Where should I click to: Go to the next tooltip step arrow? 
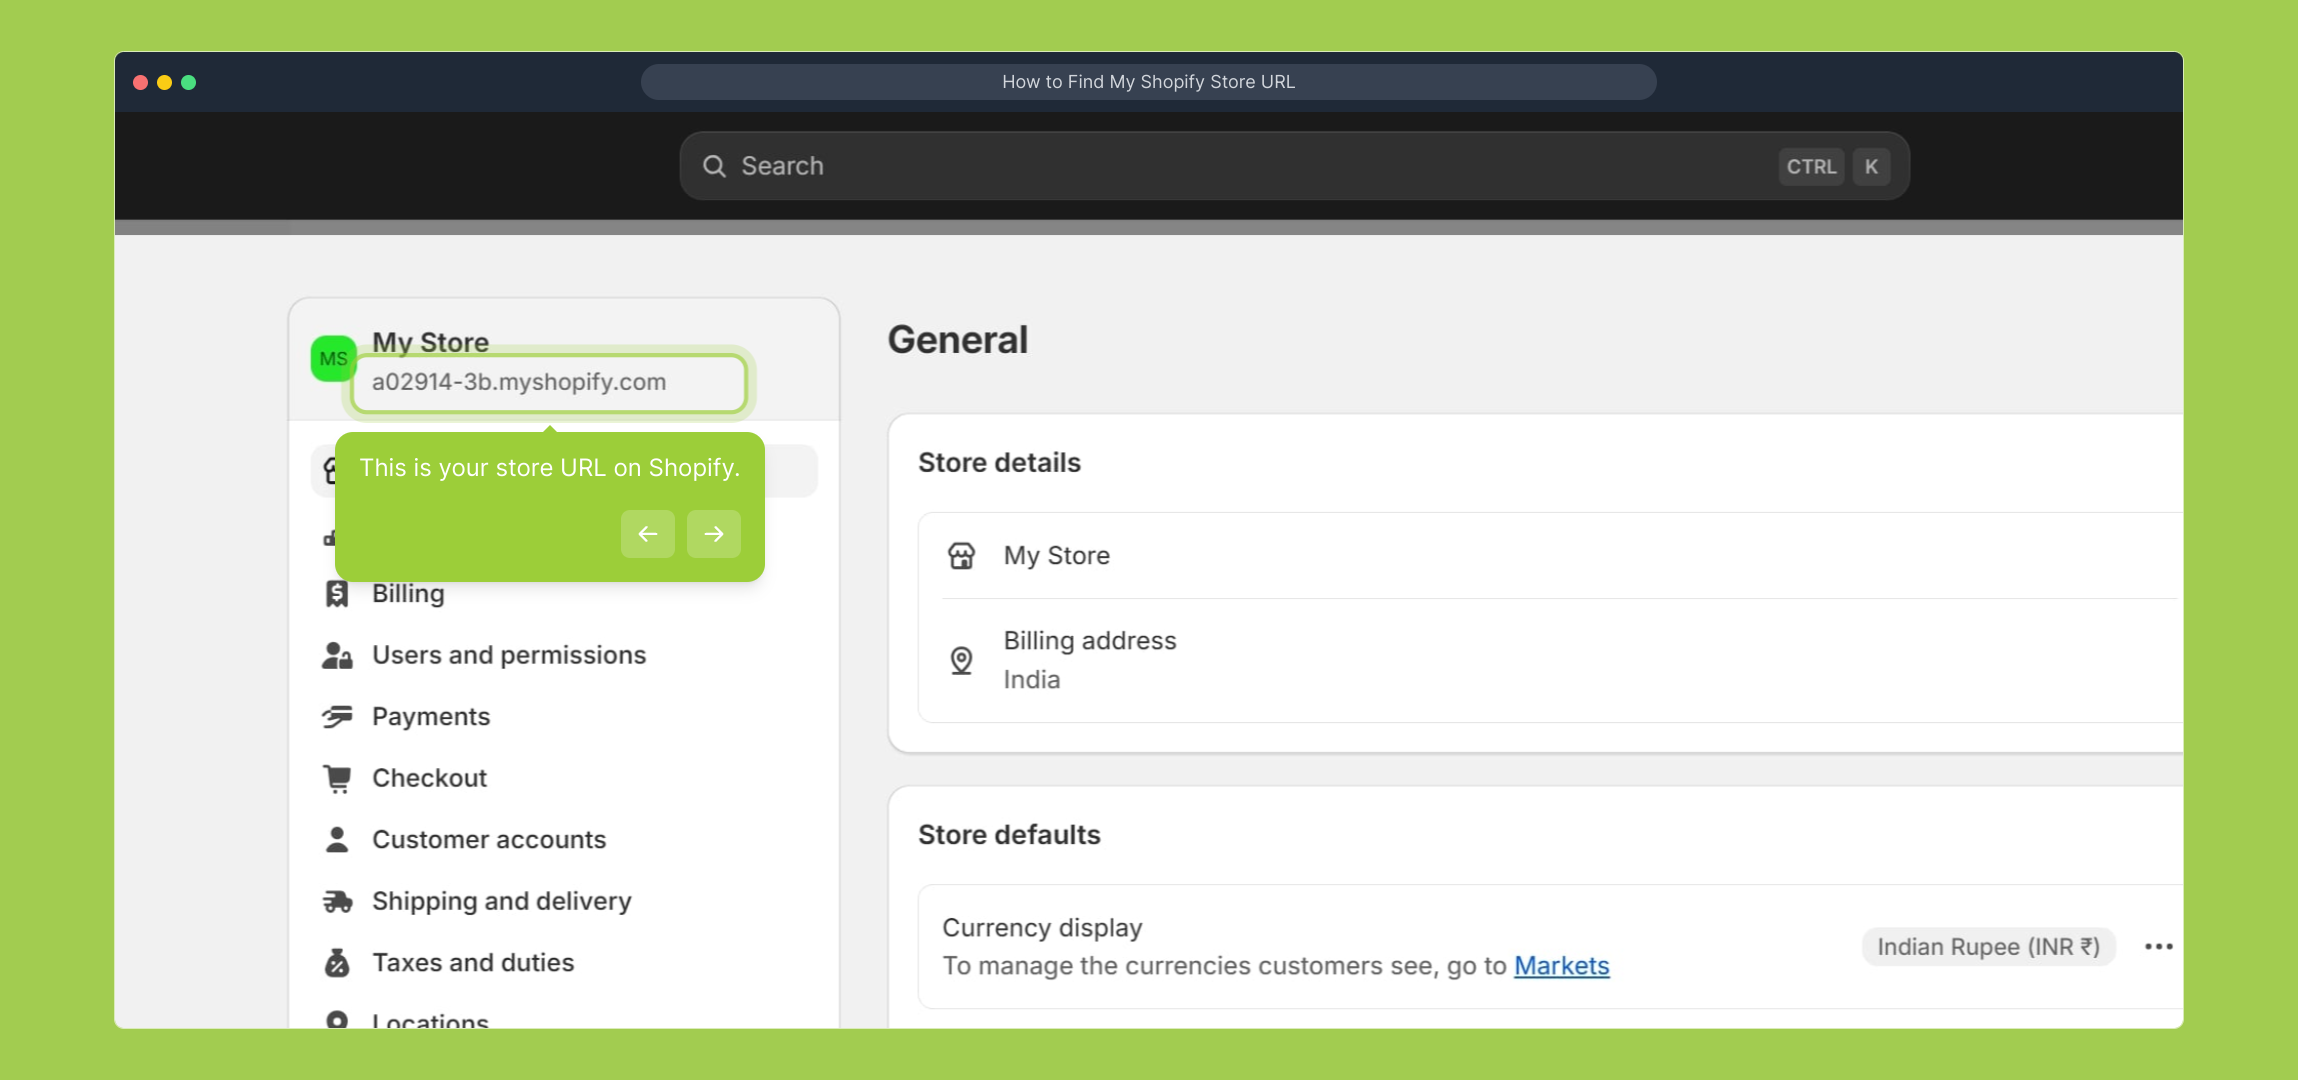coord(713,534)
